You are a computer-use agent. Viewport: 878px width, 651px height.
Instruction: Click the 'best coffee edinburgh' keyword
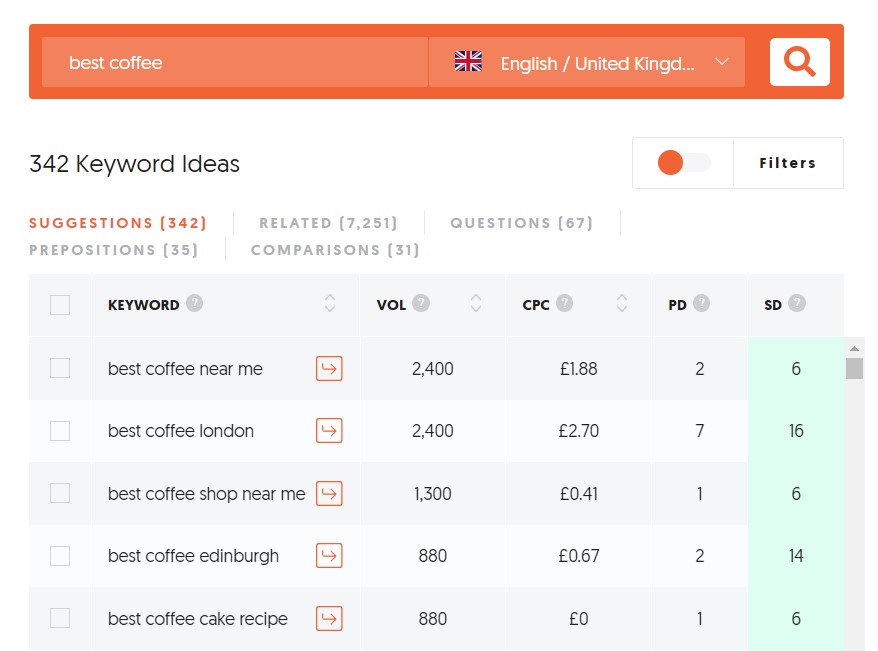[x=193, y=556]
